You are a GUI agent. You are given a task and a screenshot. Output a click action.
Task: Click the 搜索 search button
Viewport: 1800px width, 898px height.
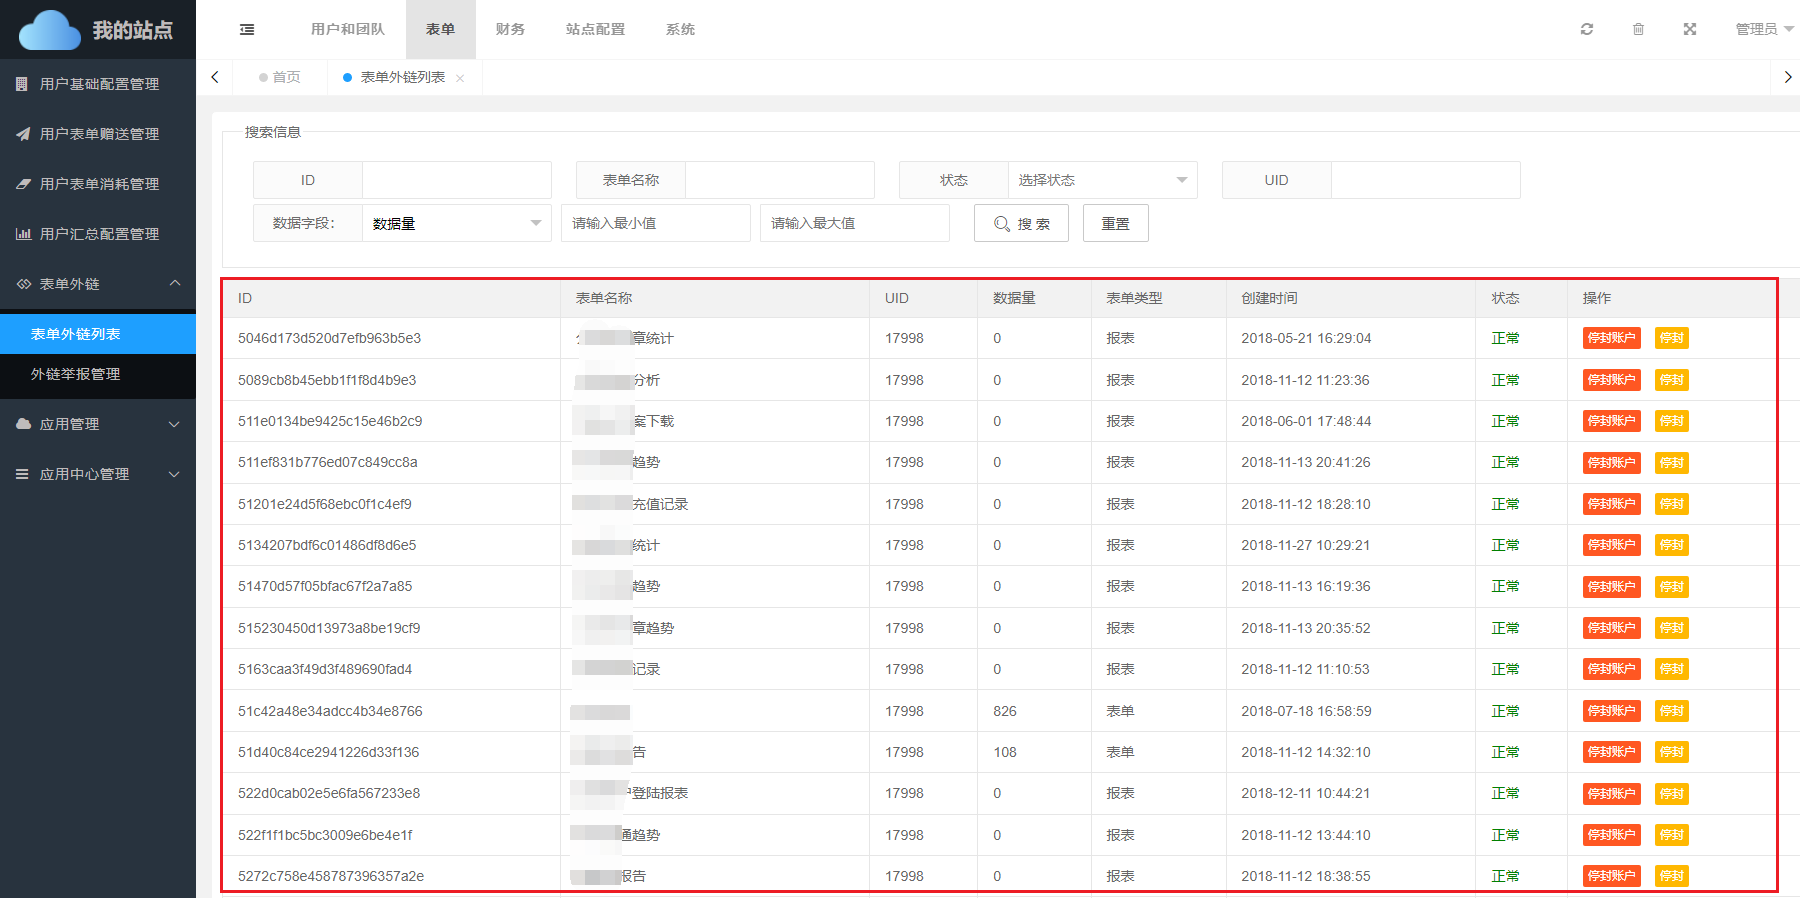(1021, 223)
